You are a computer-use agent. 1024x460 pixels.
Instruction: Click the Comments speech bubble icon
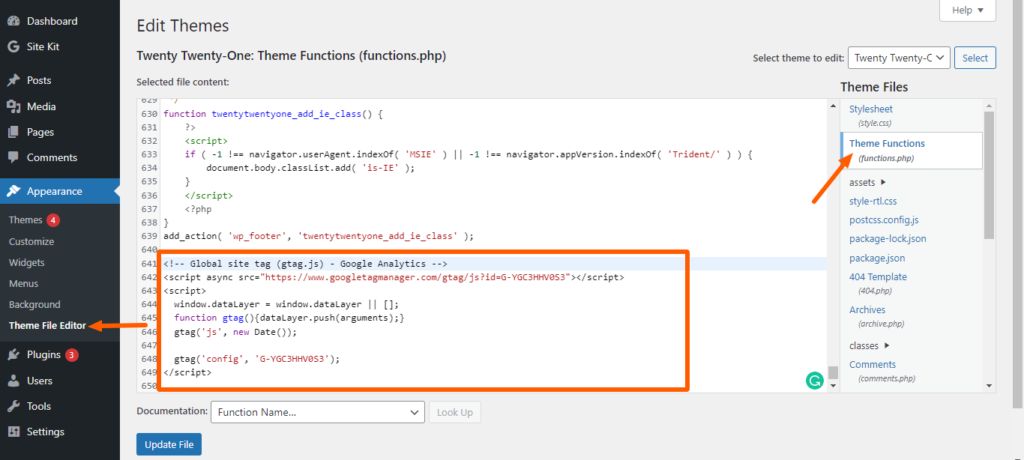click(13, 157)
